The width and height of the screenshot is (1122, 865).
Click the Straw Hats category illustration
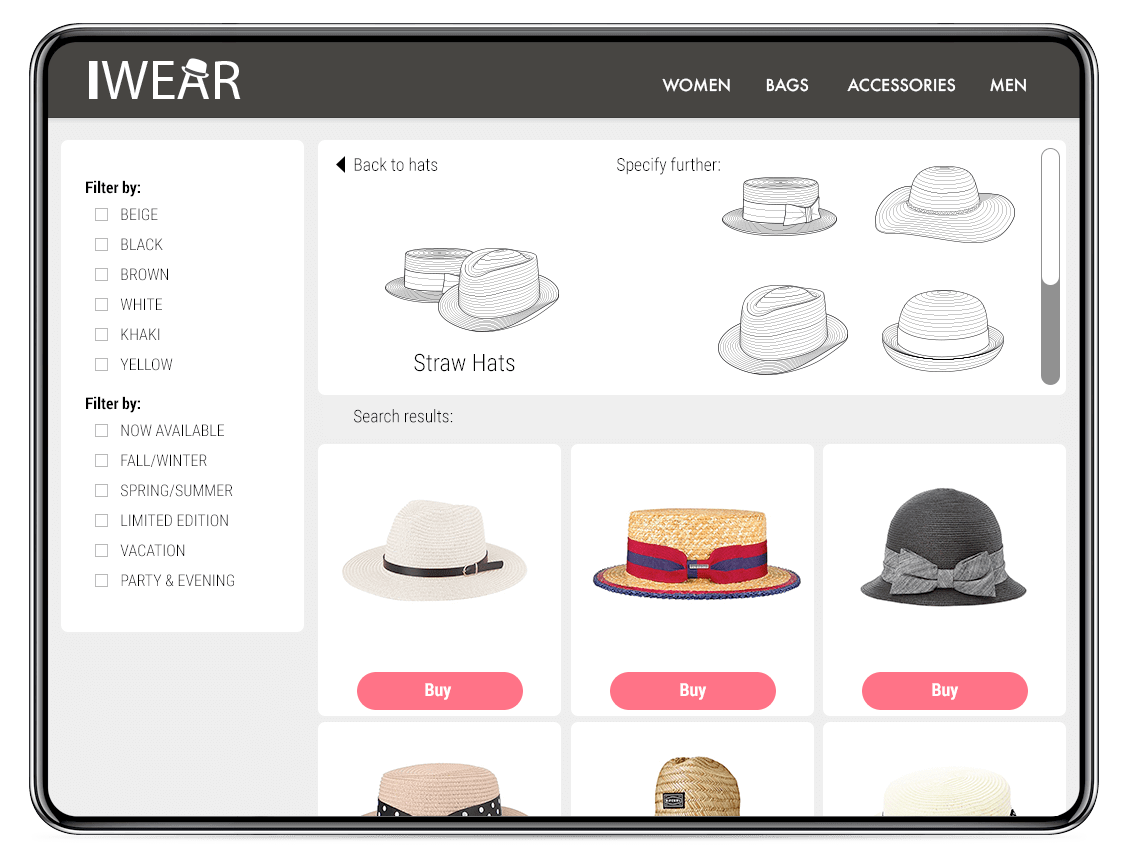471,290
